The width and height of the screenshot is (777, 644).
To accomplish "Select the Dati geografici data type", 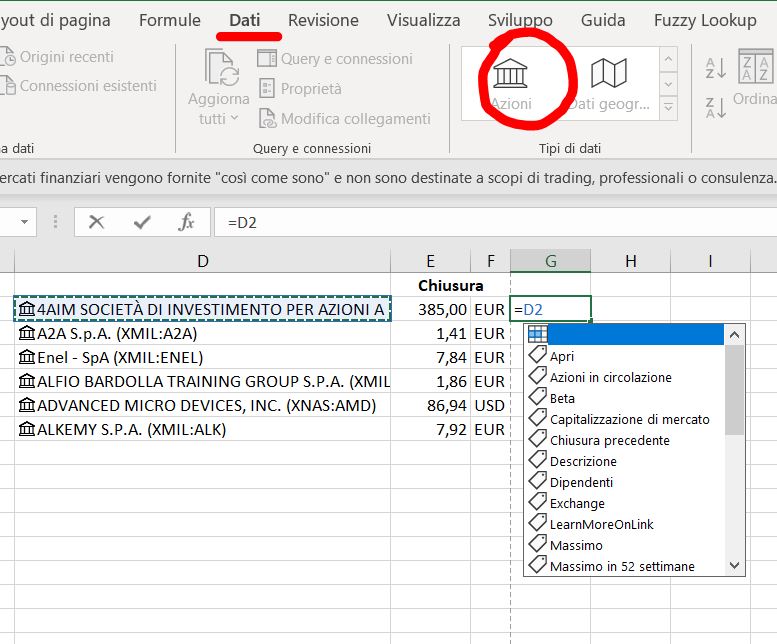I will click(x=609, y=83).
